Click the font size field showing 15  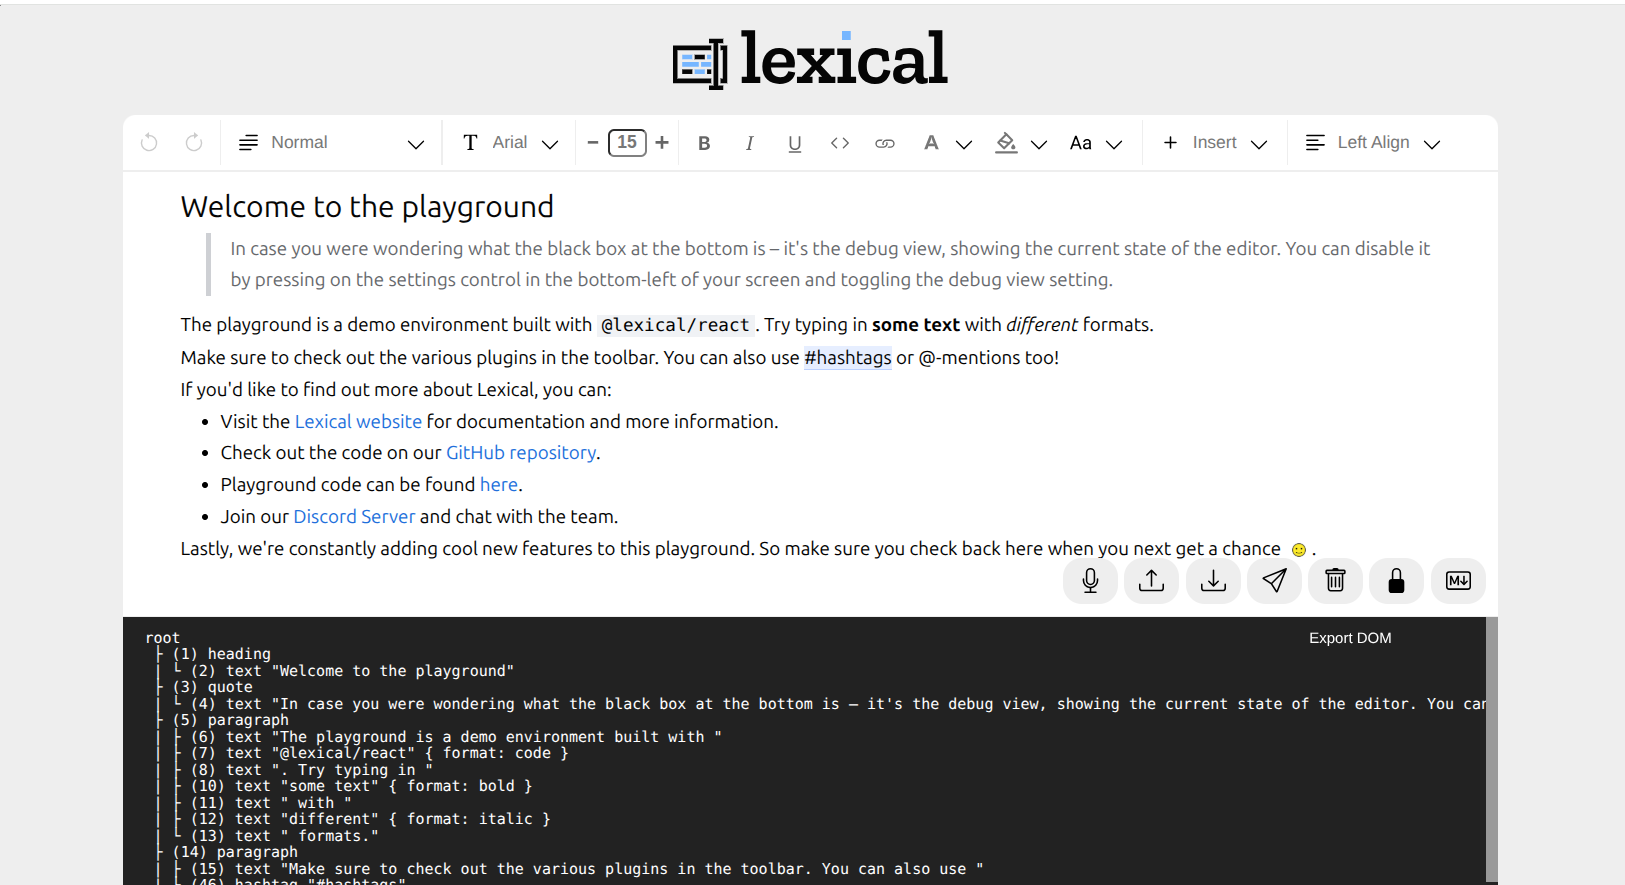(x=627, y=143)
